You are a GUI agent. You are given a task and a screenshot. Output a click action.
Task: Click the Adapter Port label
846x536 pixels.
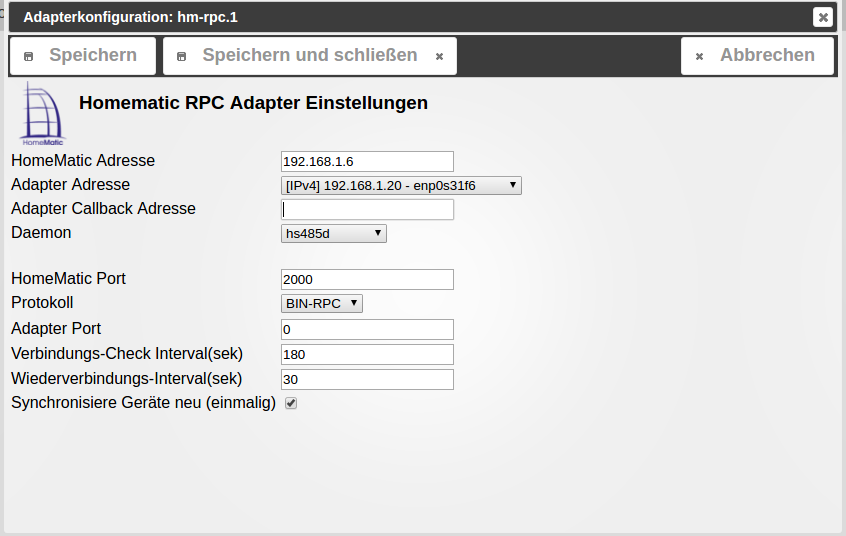[56, 328]
